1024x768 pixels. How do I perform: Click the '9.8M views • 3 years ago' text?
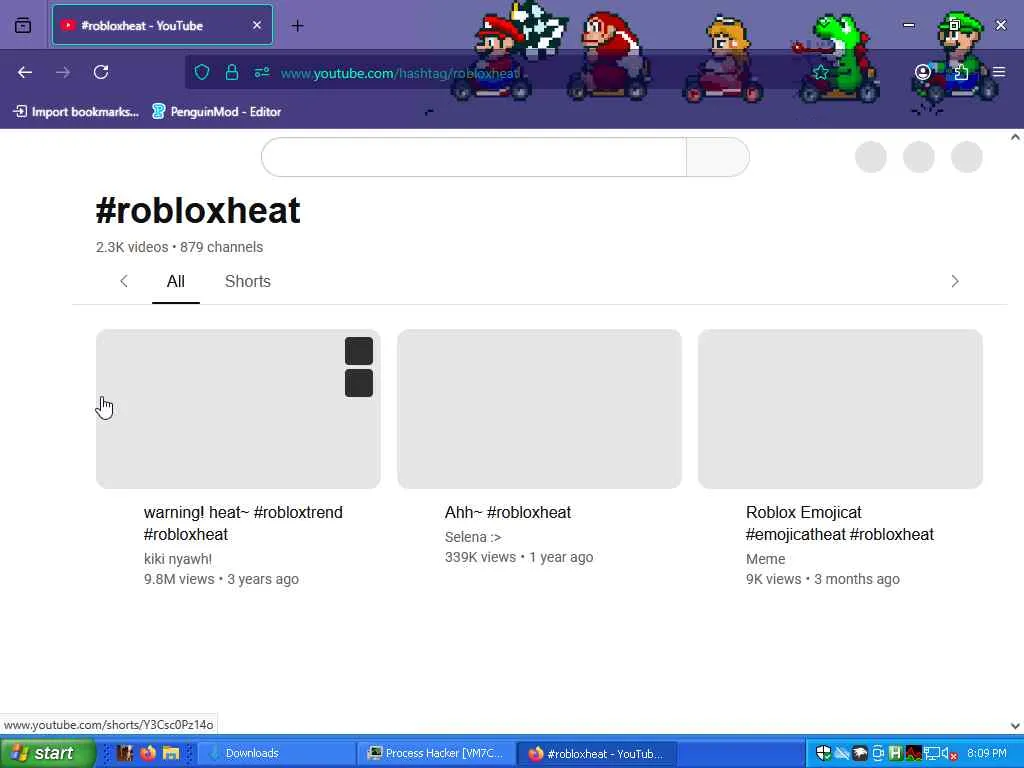tap(221, 579)
